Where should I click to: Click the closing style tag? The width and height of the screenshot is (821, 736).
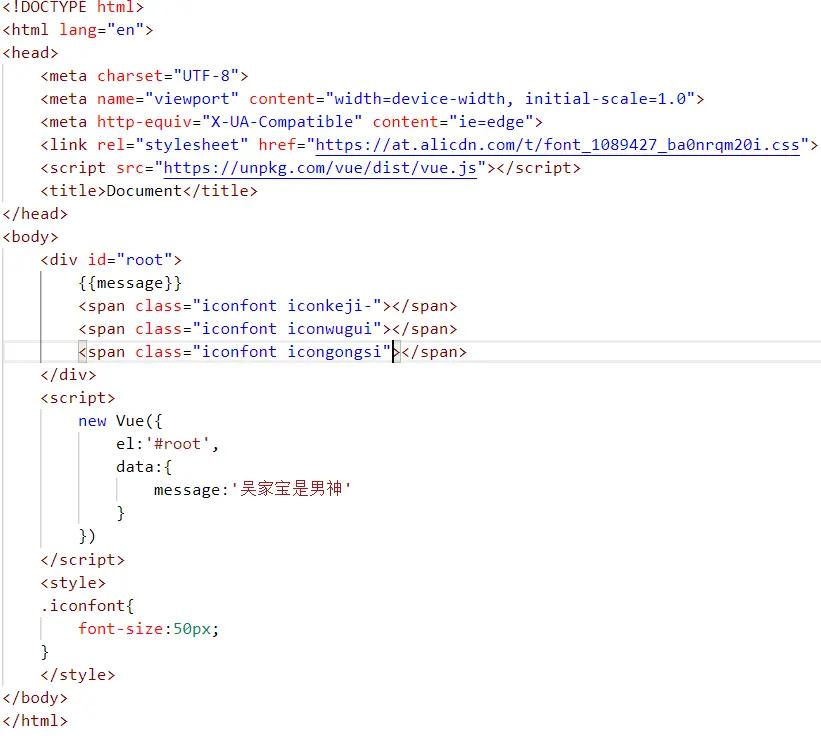pyautogui.click(x=78, y=675)
